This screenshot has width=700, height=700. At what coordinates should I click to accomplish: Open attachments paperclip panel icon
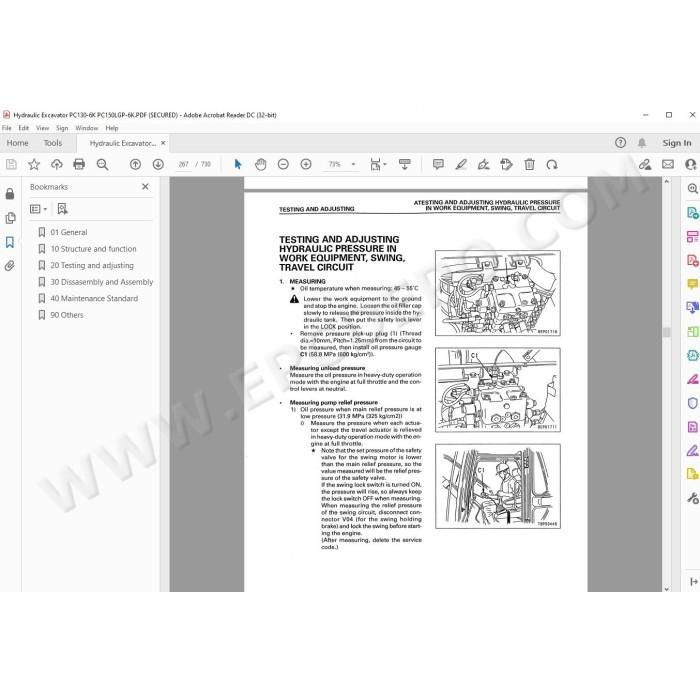10,267
